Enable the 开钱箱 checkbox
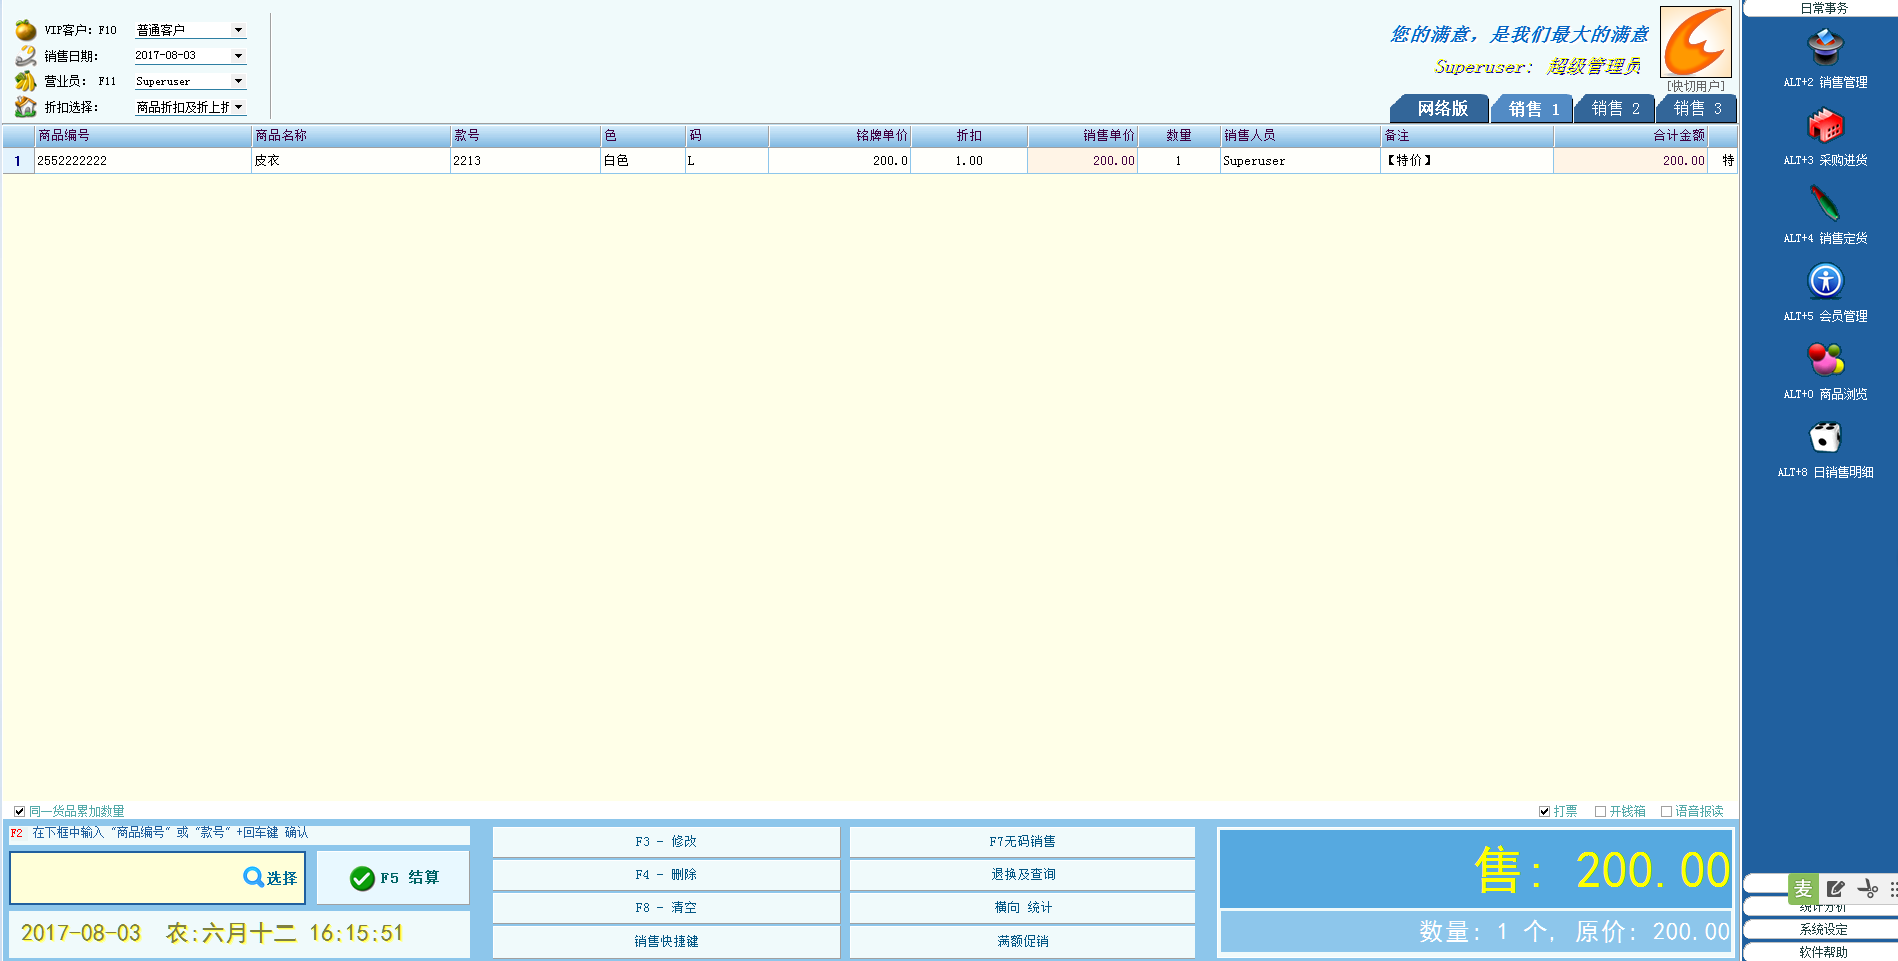This screenshot has width=1898, height=961. pos(1600,811)
